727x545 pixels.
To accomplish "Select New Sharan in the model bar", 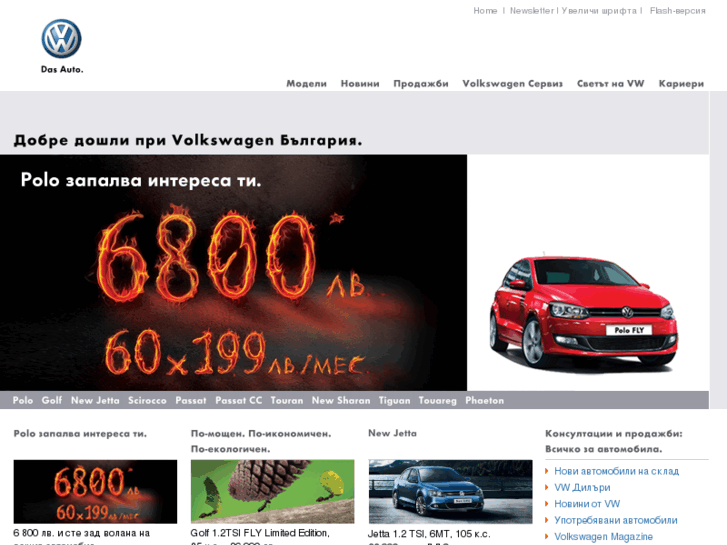I will tap(341, 400).
